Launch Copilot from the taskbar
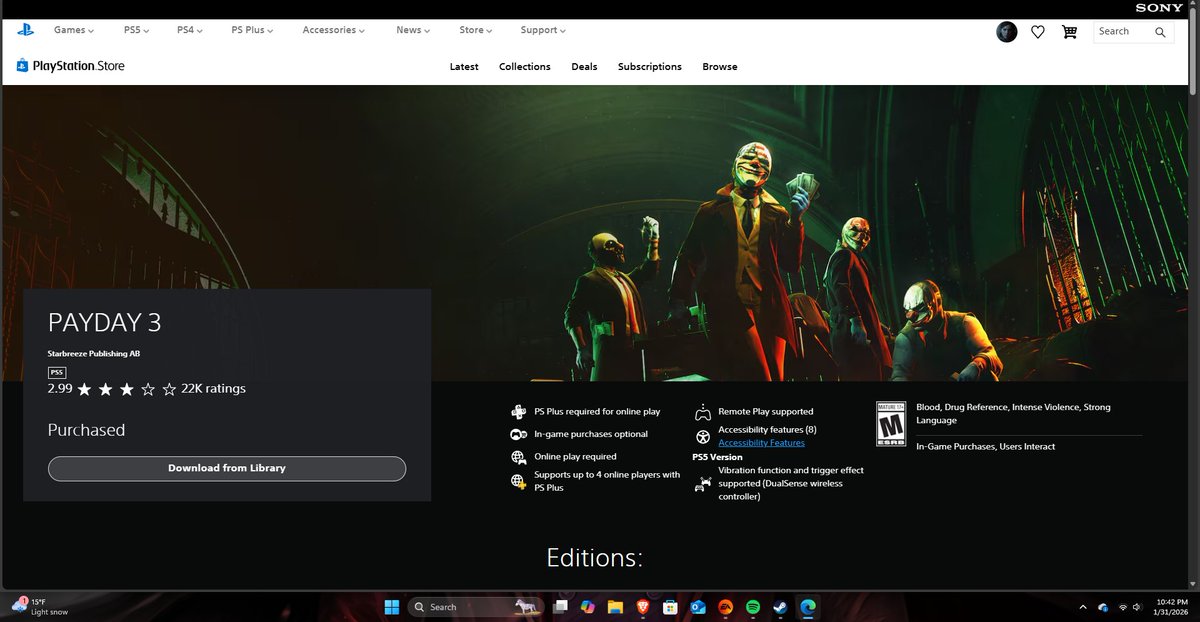Screen dimensions: 1200x622 [x=588, y=606]
